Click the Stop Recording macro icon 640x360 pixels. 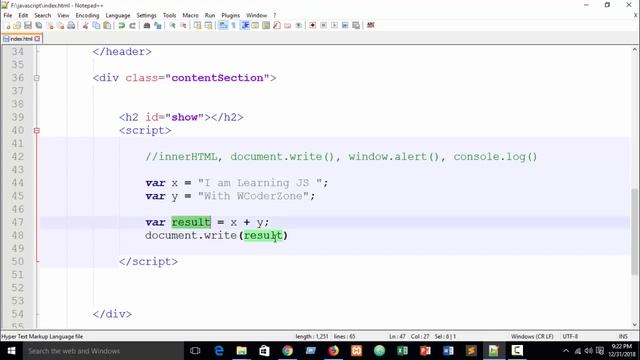click(323, 25)
